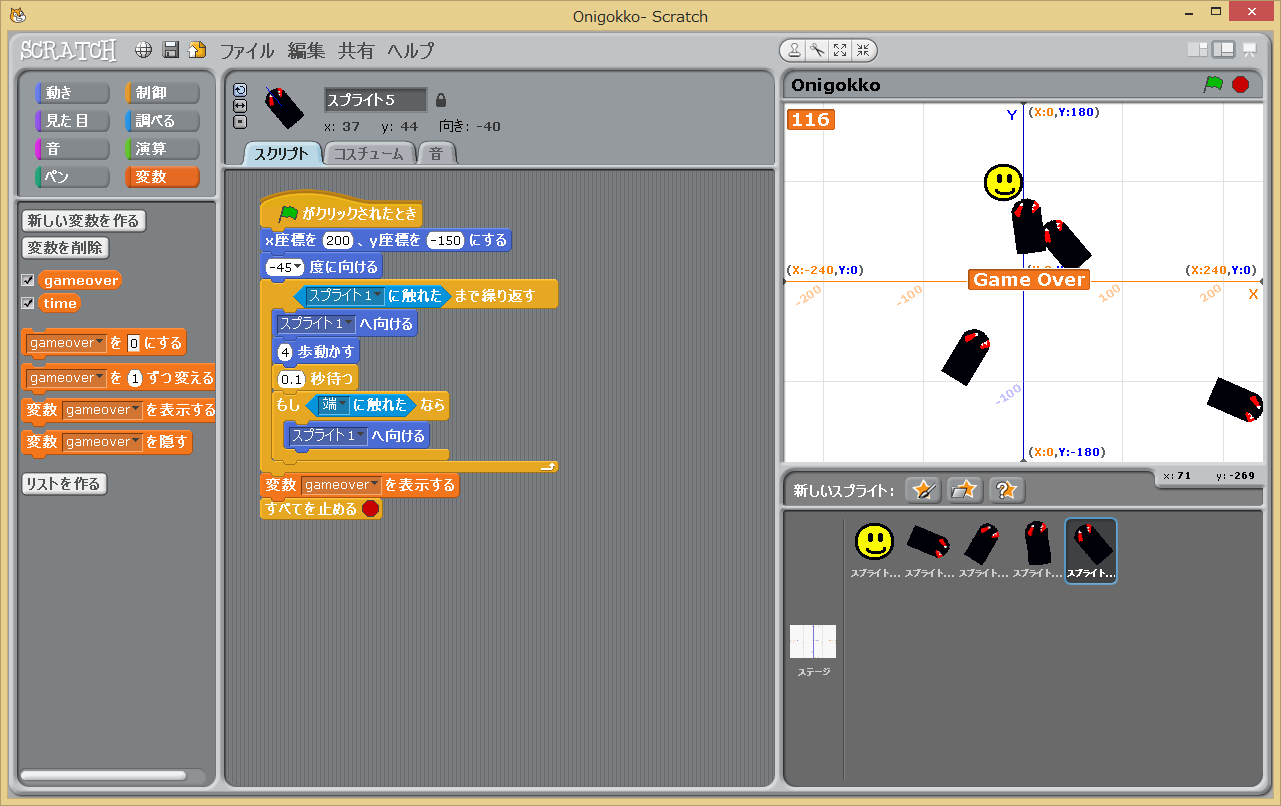This screenshot has height=806, width=1281.
Task: Open スプライト1 dropdown in repeat-until condition
Action: click(x=346, y=296)
